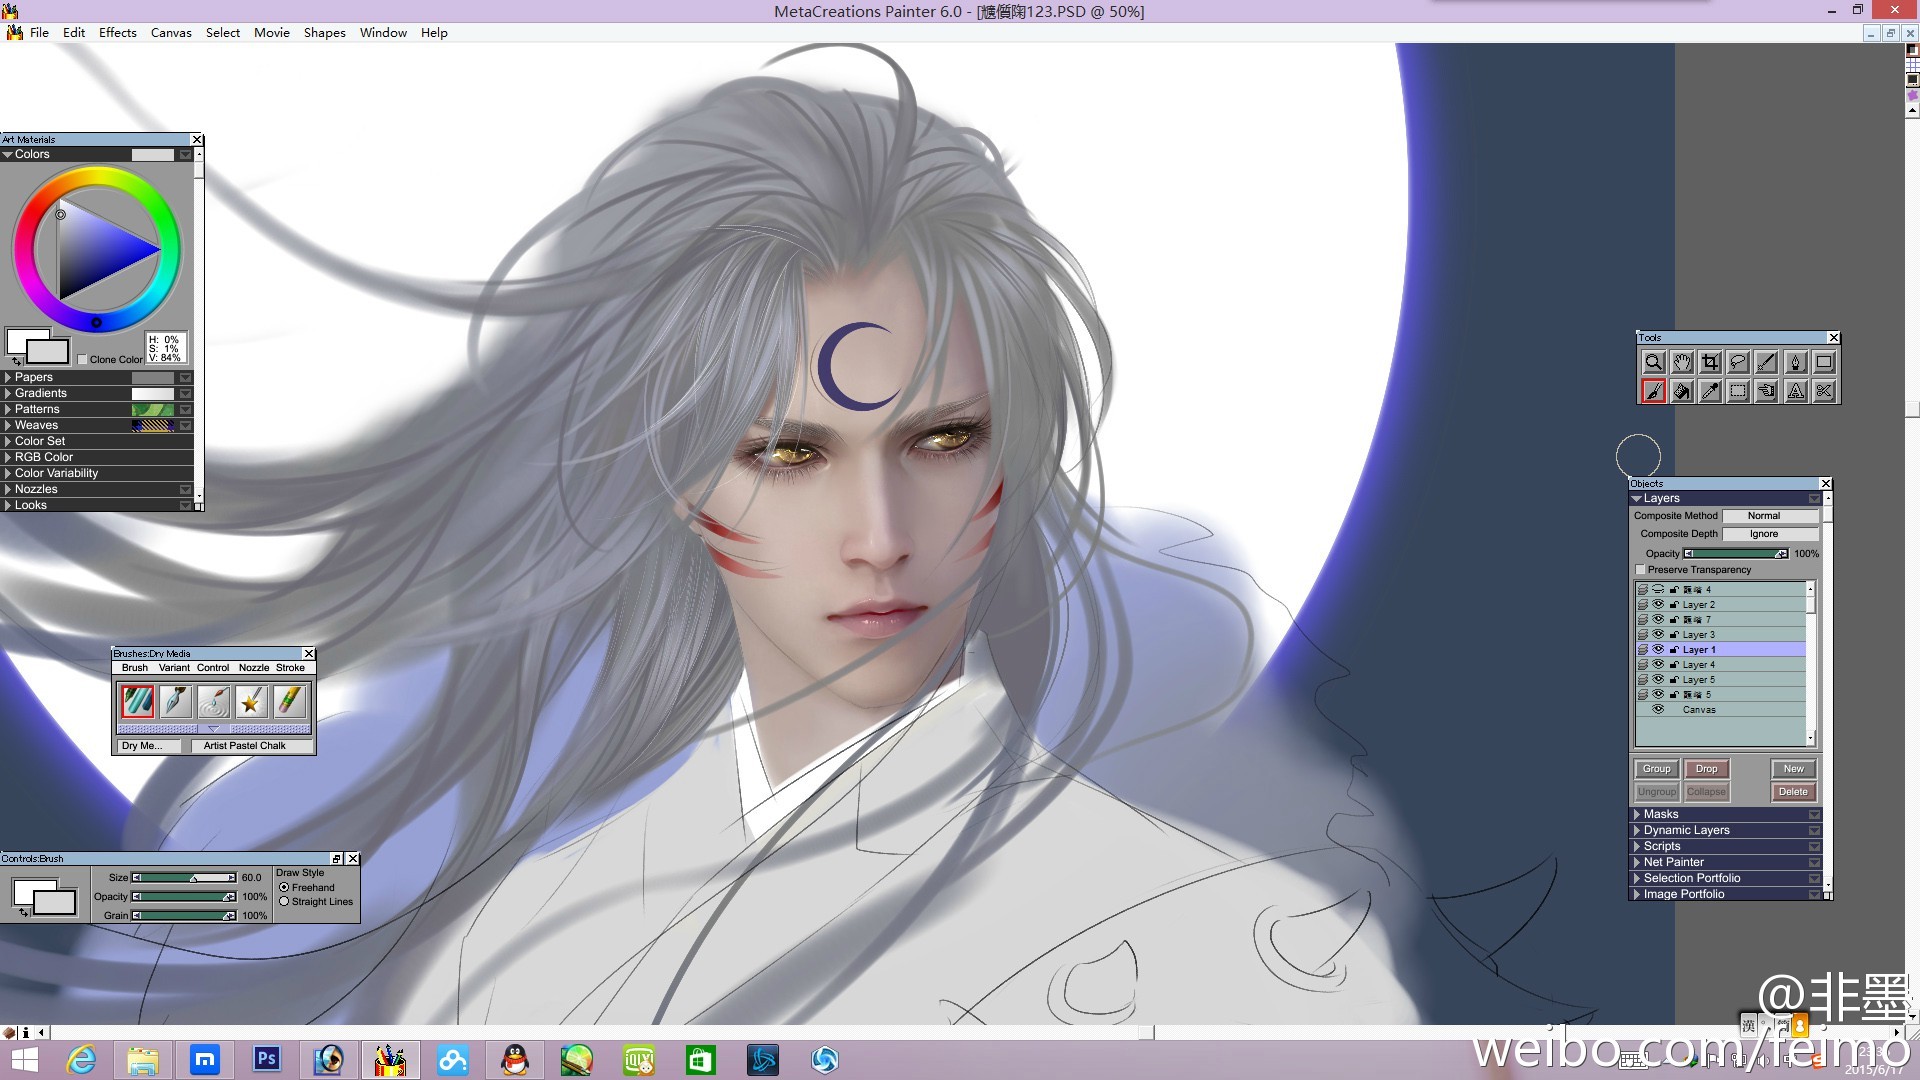Select the Brush tool in Tools palette
The height and width of the screenshot is (1080, 1920).
click(x=1653, y=391)
